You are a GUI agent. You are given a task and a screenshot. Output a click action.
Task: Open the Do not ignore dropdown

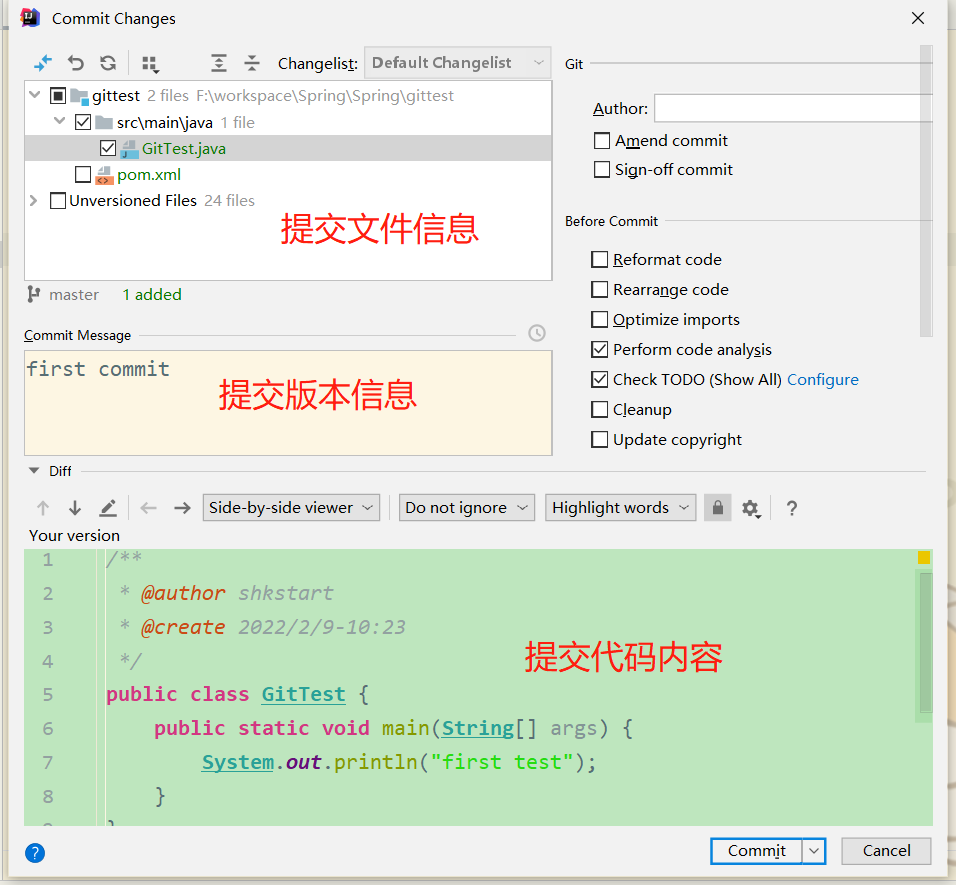pyautogui.click(x=466, y=508)
